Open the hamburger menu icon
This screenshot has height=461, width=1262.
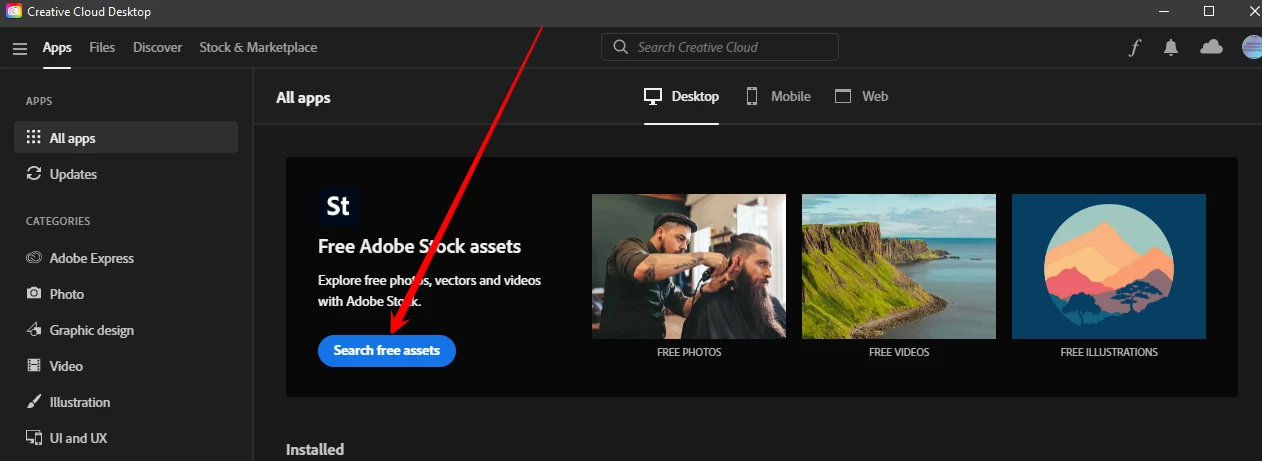20,48
